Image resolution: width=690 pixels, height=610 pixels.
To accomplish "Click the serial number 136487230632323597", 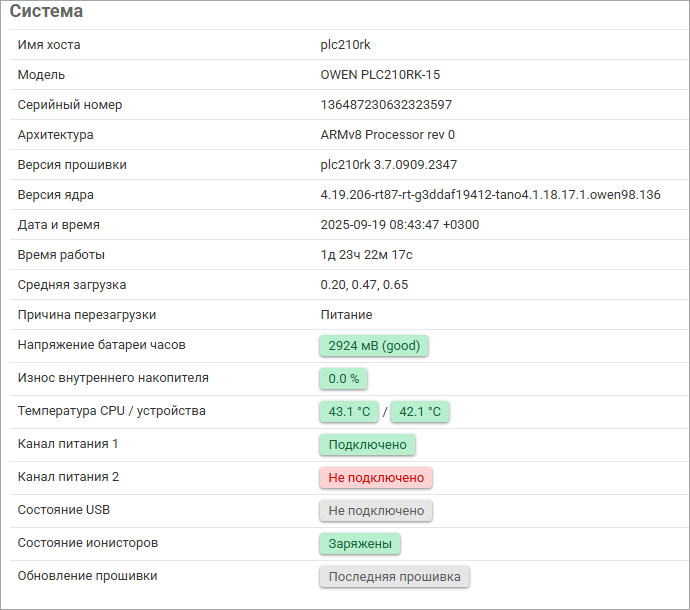I will pos(386,105).
